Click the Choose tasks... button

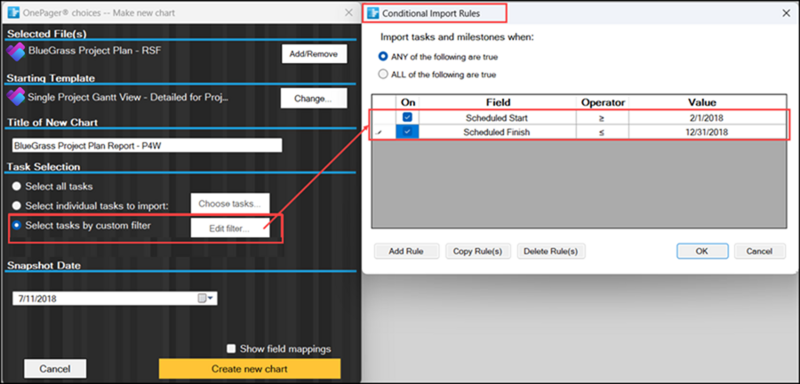coord(230,203)
